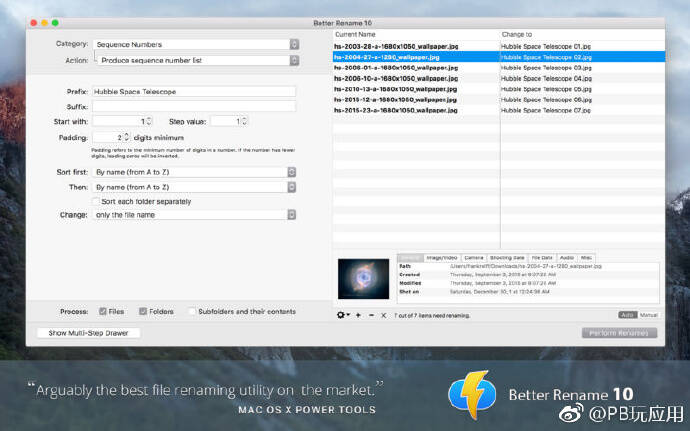
Task: Open the Then sort dropdown
Action: point(194,187)
